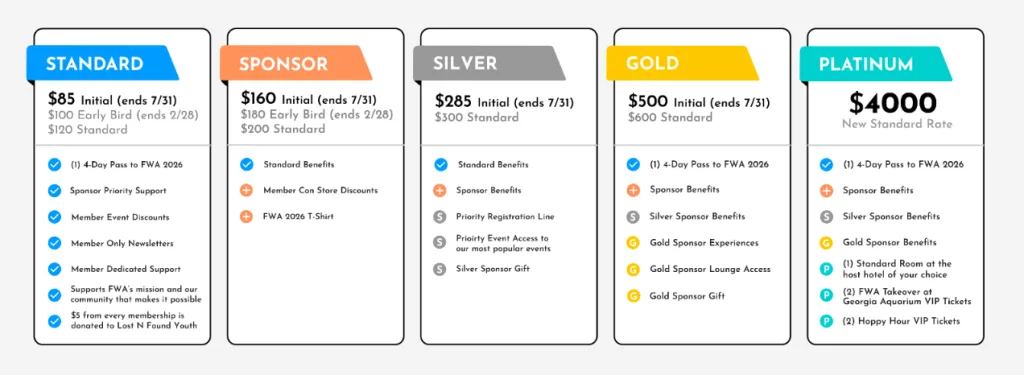Click P icon beside Hoppy Hour VIP Tickets
Viewport: 1024px width, 375px height.
[826, 321]
